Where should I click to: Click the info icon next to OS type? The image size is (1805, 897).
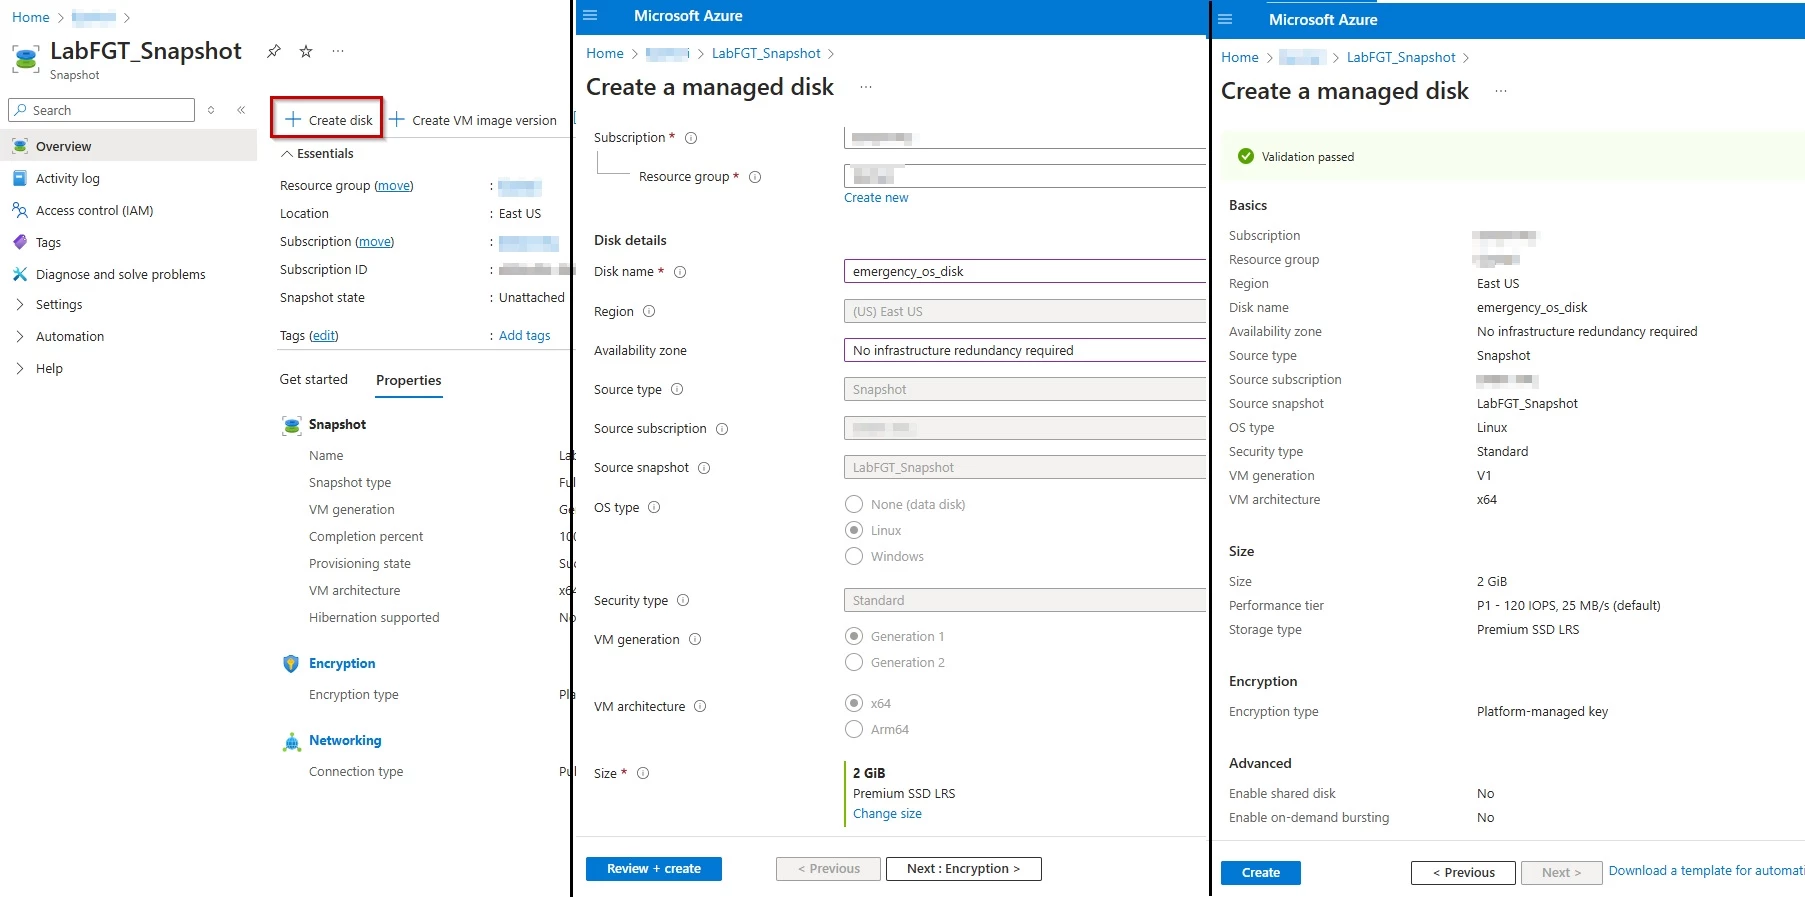(x=654, y=507)
